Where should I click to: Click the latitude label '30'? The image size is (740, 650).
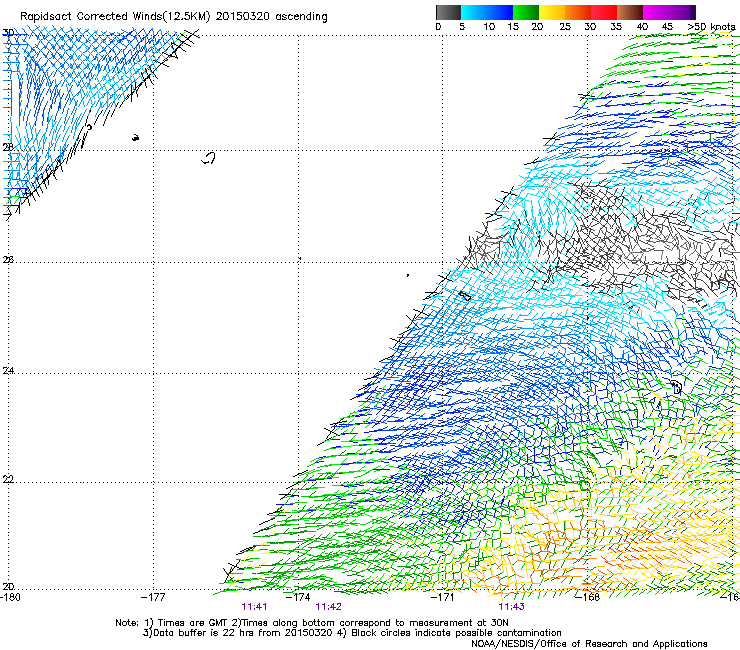pos(8,33)
